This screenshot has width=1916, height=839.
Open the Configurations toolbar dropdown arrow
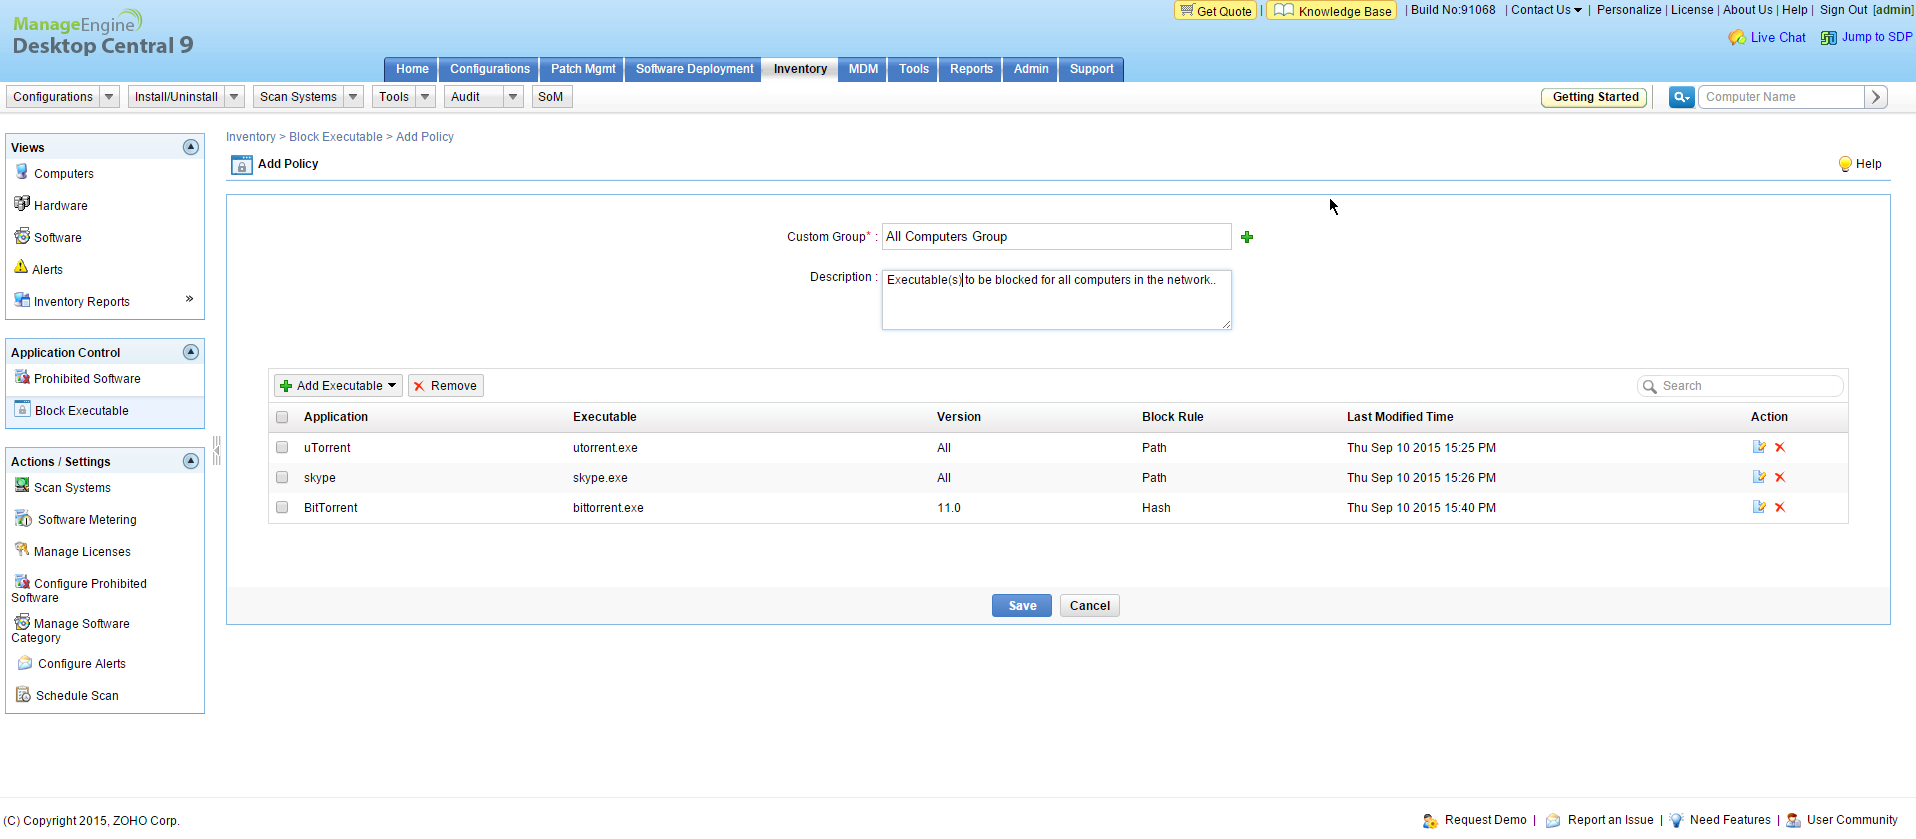[109, 97]
